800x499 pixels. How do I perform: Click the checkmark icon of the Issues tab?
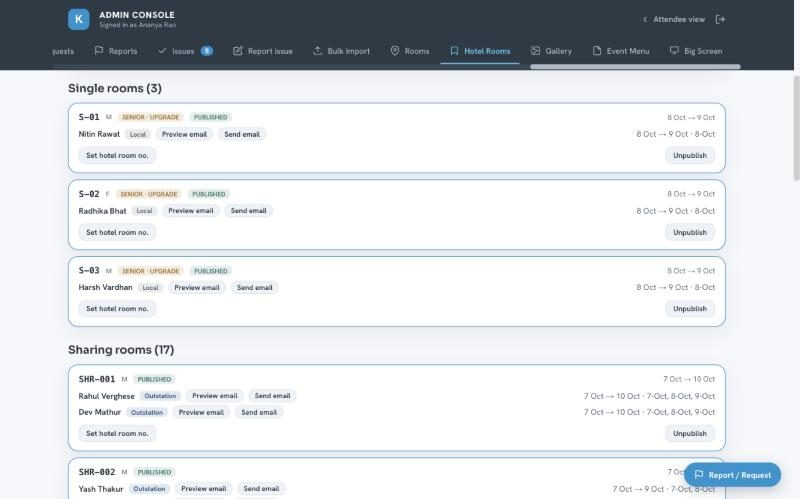coord(162,51)
